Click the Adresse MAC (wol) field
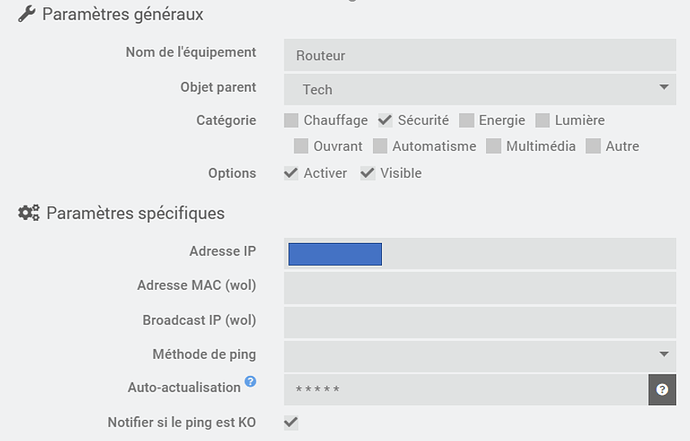 coord(480,287)
